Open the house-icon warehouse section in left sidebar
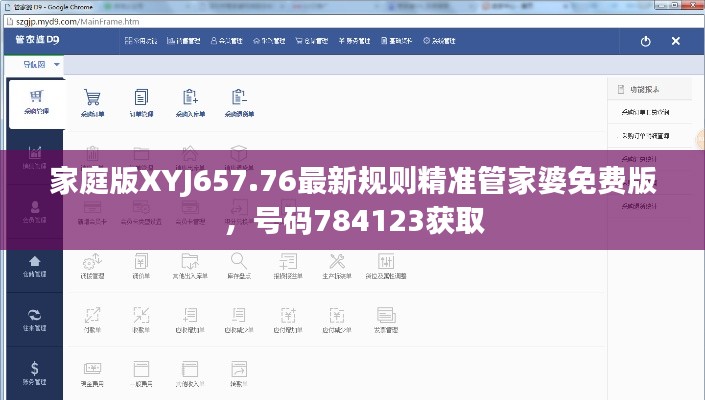 point(35,266)
